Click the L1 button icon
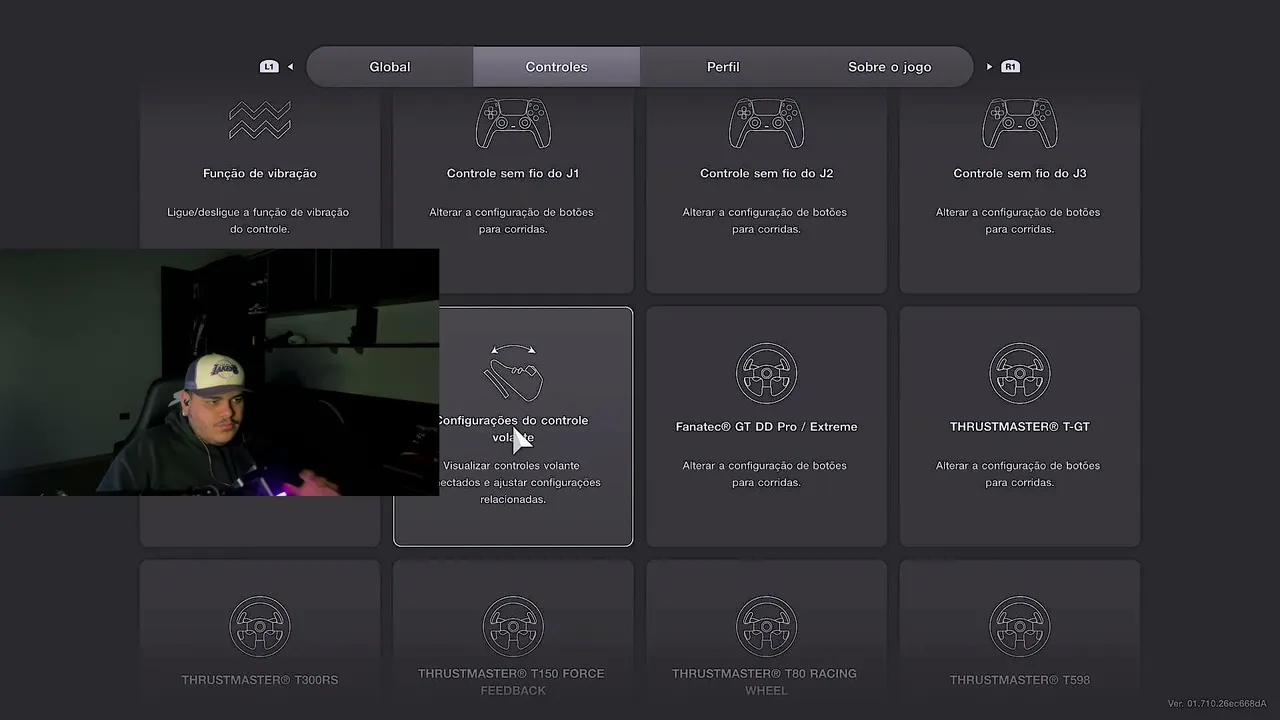The width and height of the screenshot is (1280, 720). (x=269, y=67)
